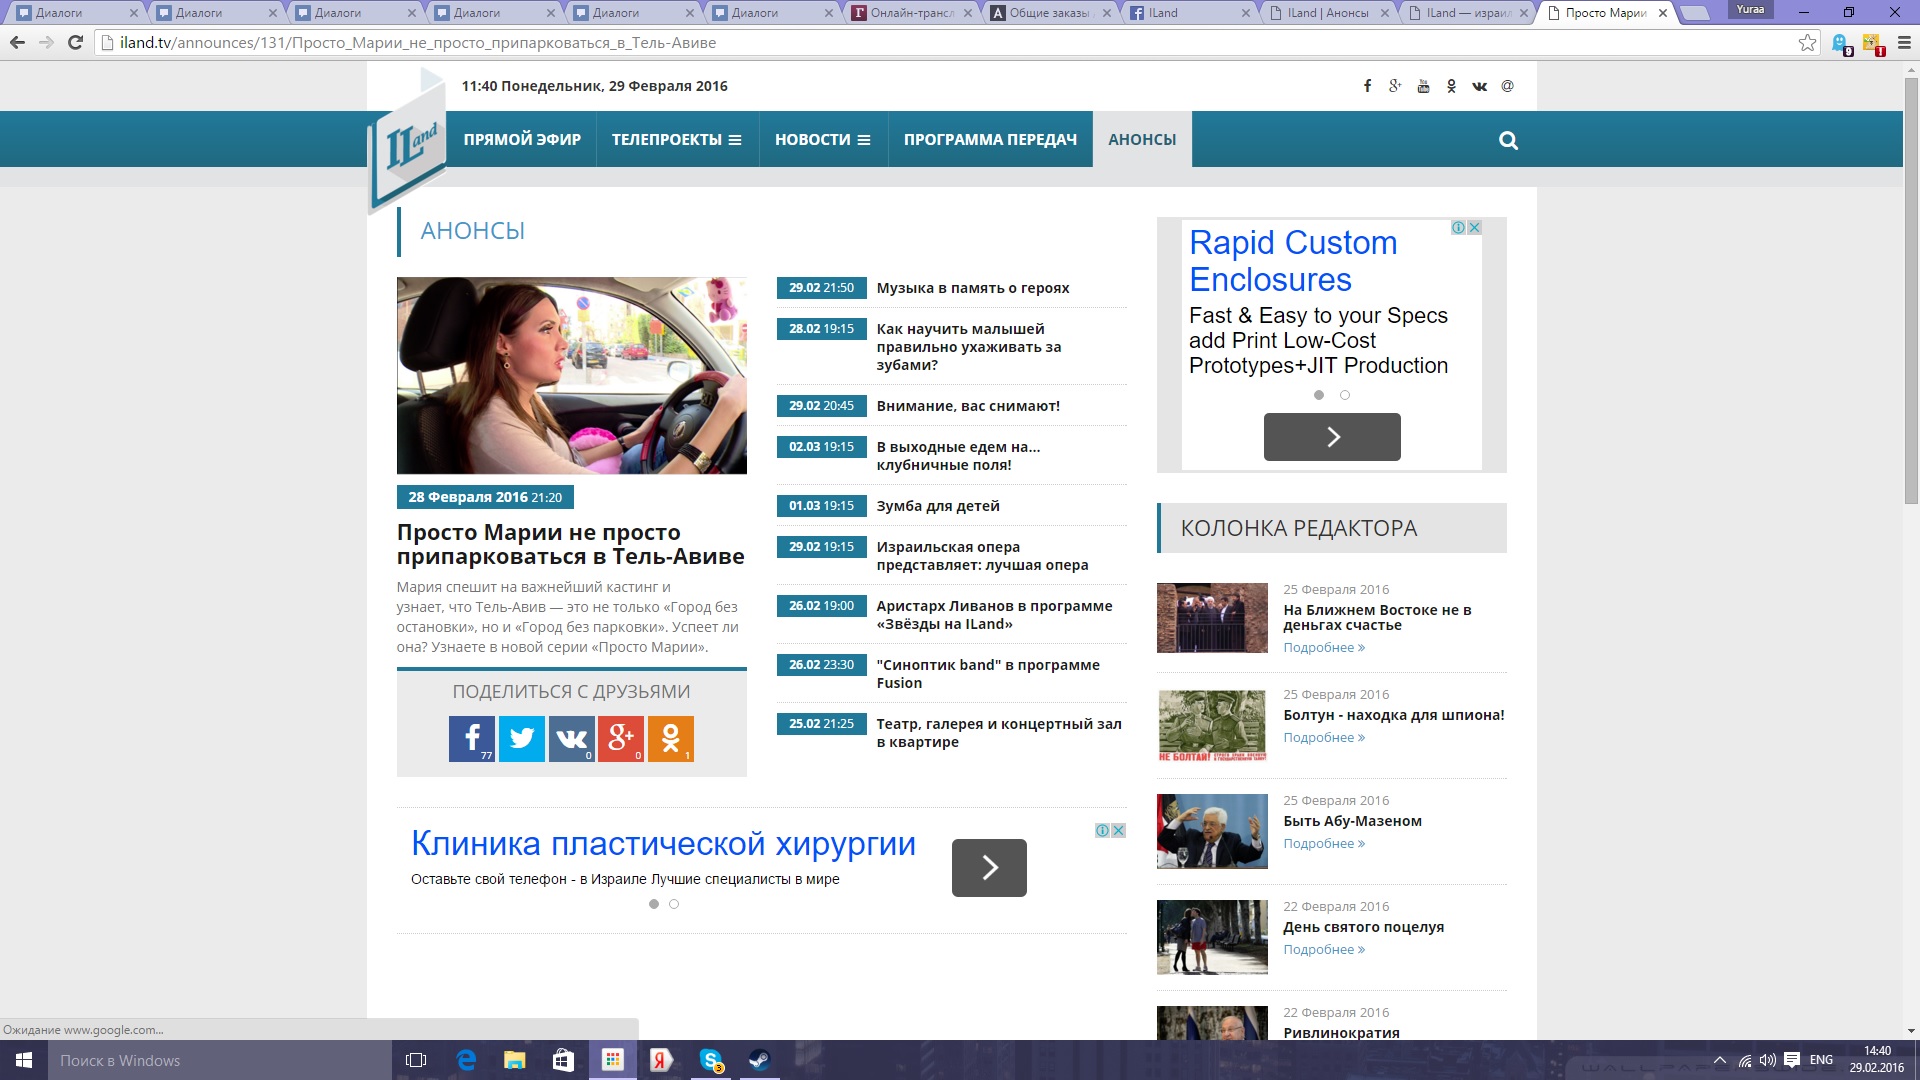Image resolution: width=1920 pixels, height=1080 pixels.
Task: Click the Поиск в Windows search box
Action: coord(220,1060)
